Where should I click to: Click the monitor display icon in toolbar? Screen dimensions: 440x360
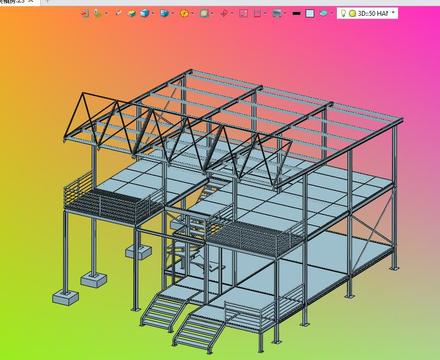277,14
